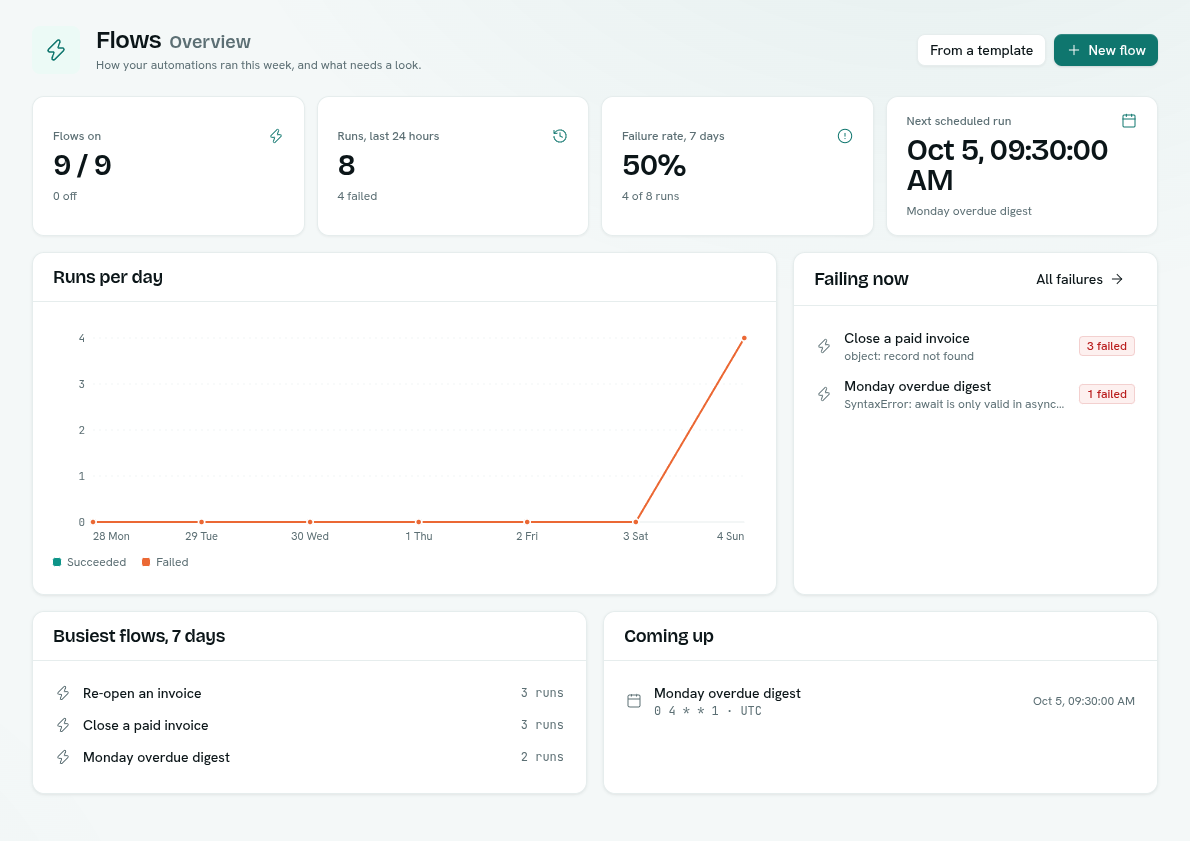Click '3 runs' beside Re-open an invoice
Screen dimensions: 1190x841
[x=542, y=693]
